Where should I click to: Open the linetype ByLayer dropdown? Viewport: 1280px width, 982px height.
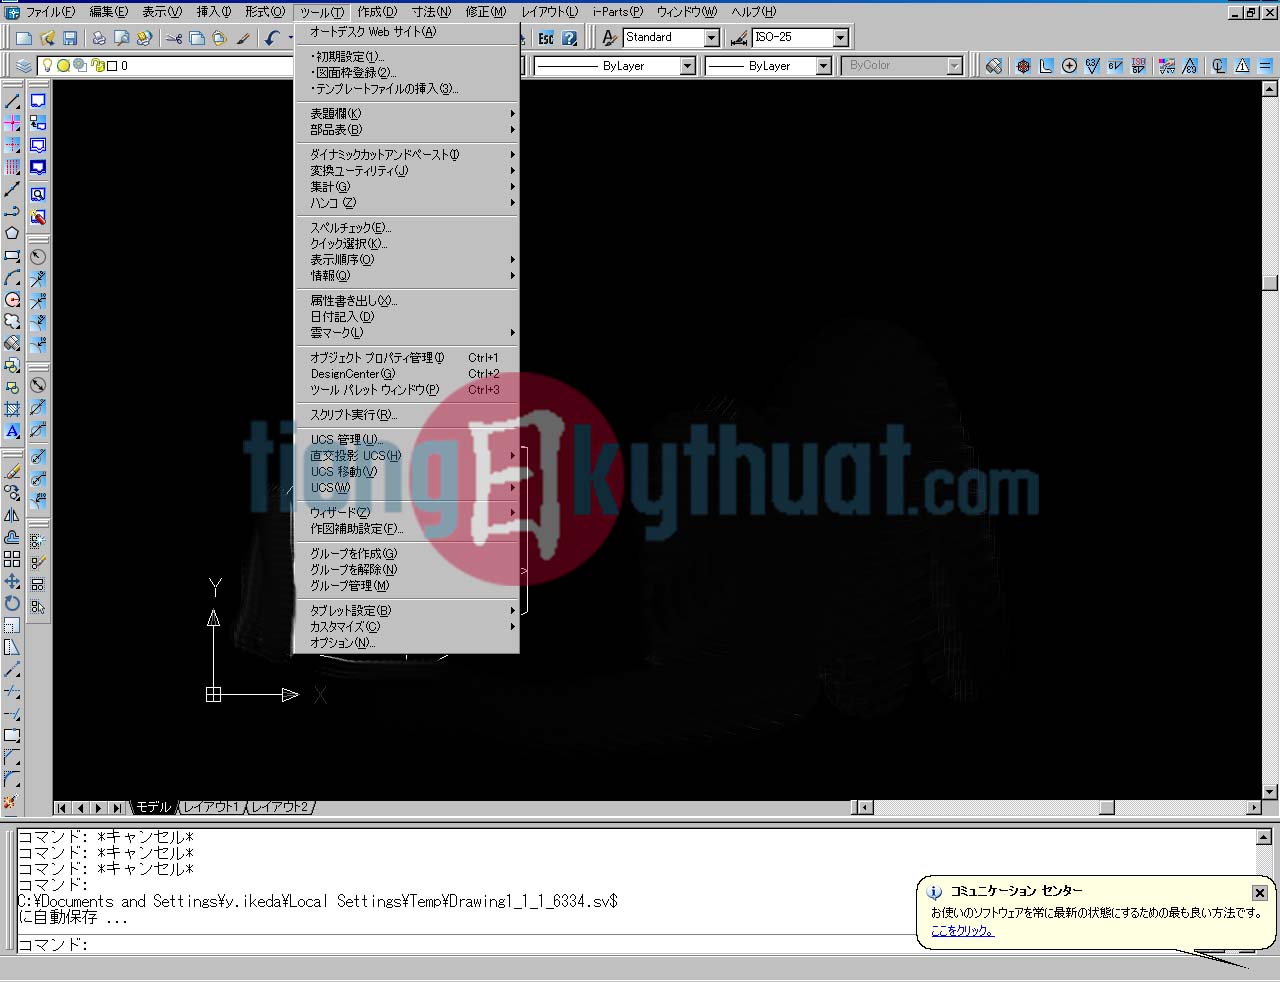point(688,66)
